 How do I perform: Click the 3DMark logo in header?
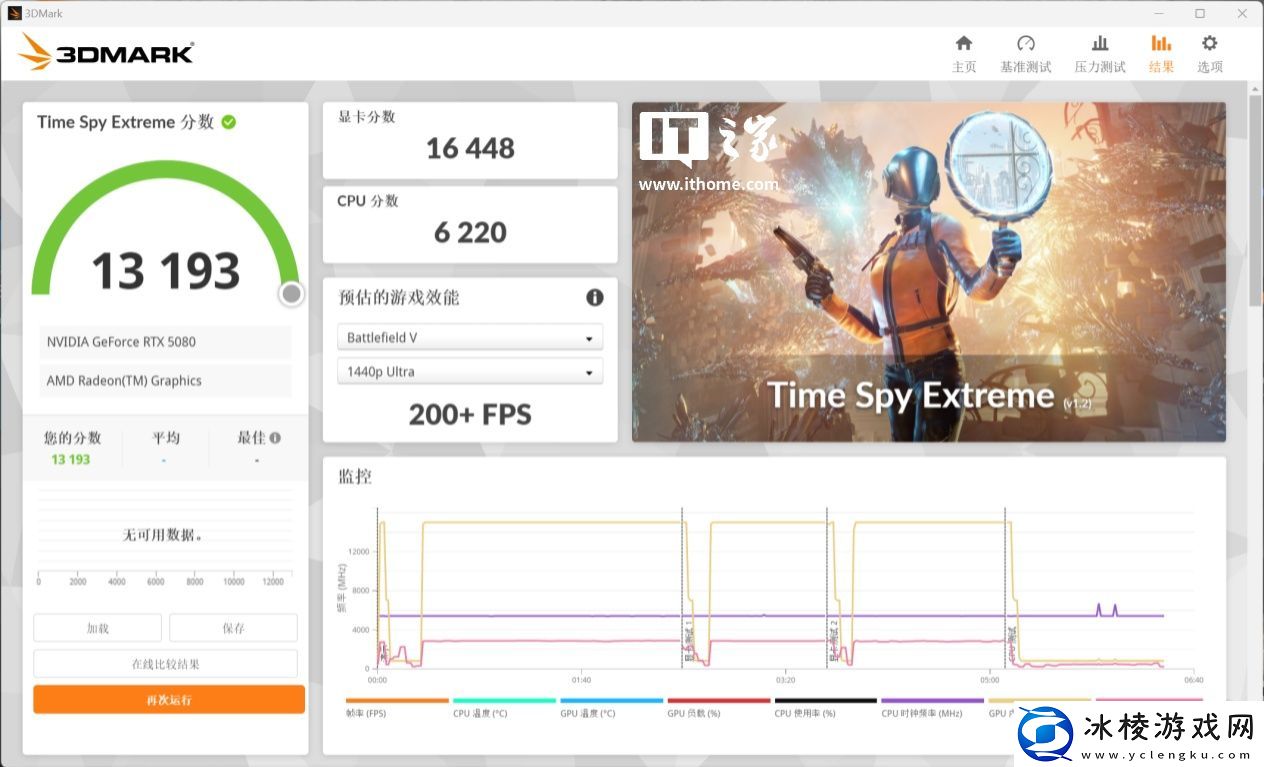106,52
